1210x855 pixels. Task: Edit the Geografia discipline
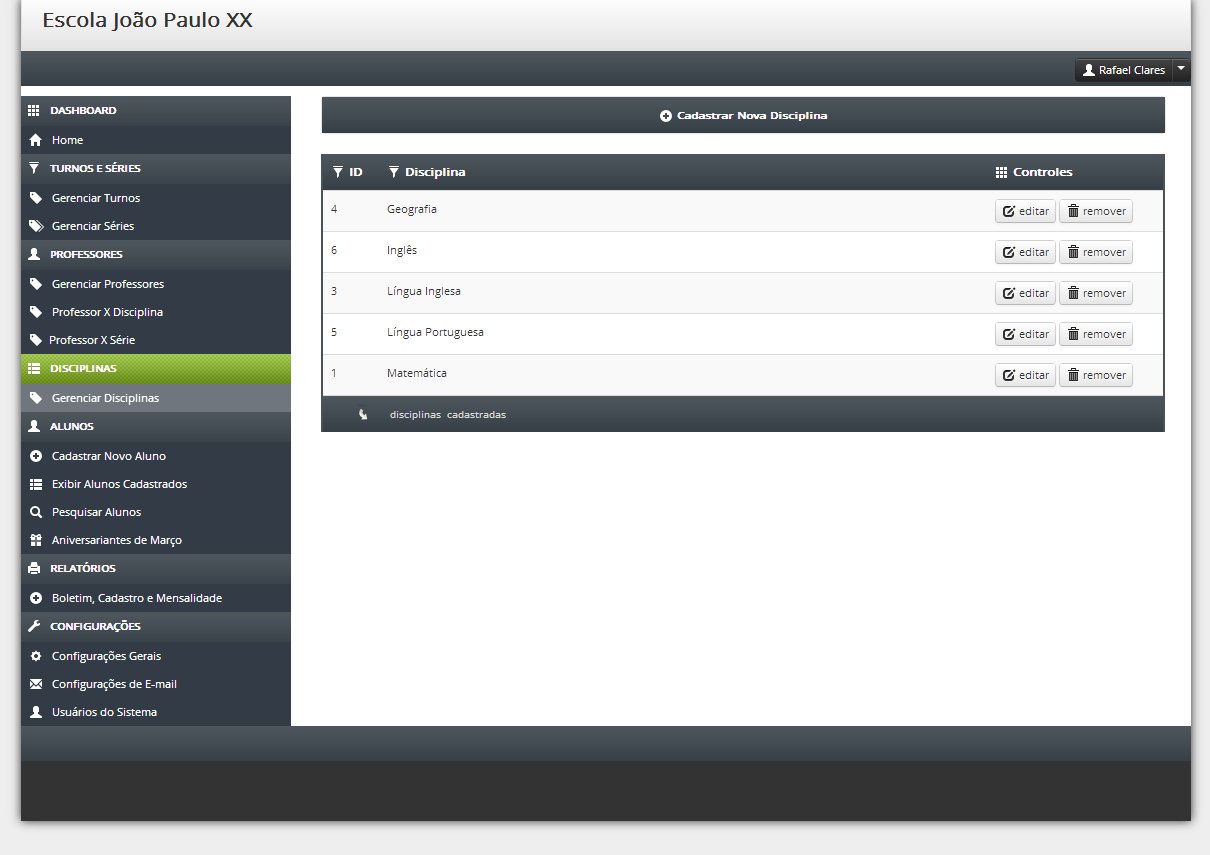(x=1025, y=211)
